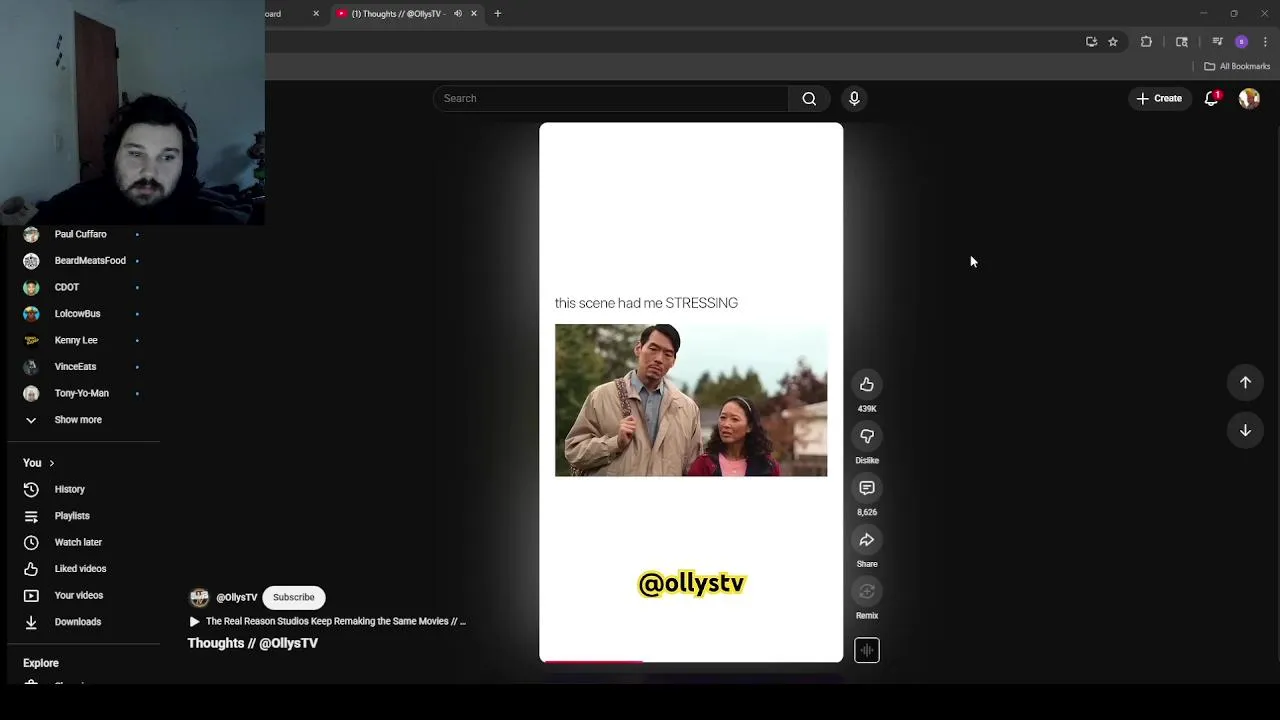Start voice search with microphone
This screenshot has width=1280, height=720.
tap(854, 98)
